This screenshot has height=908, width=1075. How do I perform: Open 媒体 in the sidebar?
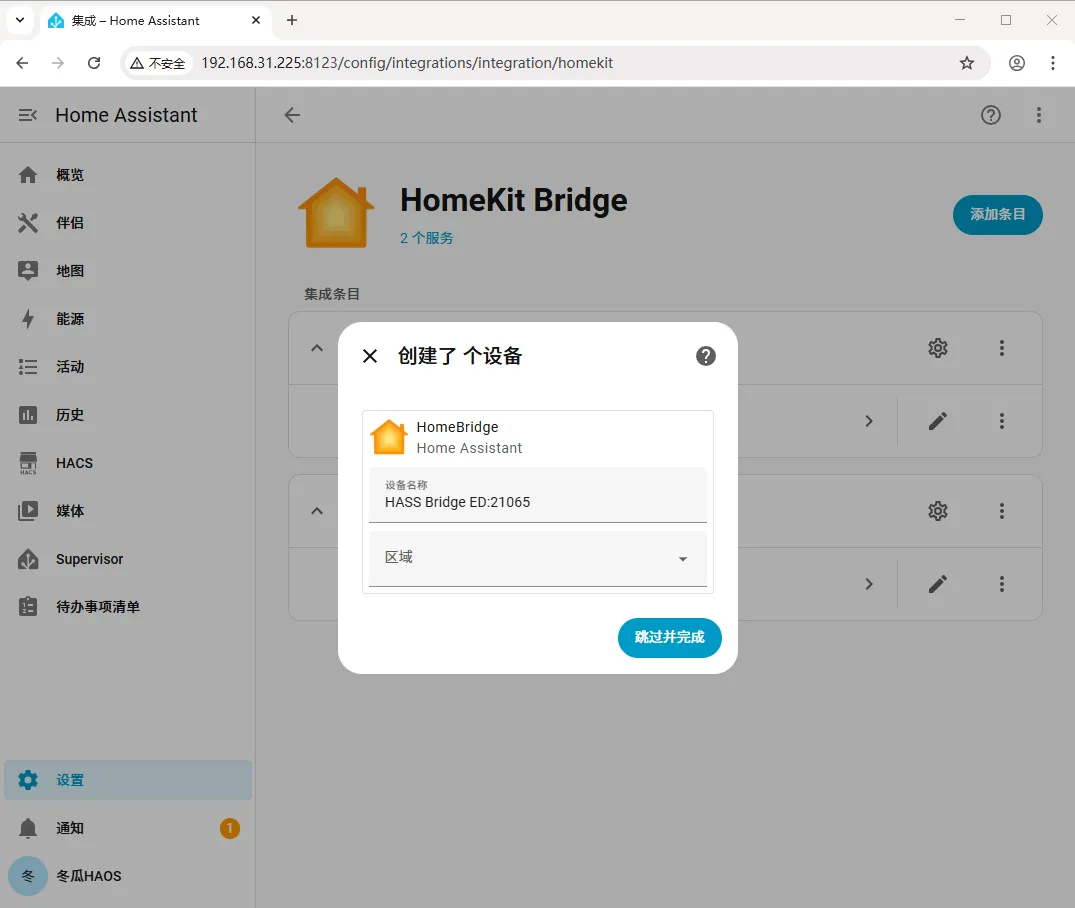[x=128, y=511]
